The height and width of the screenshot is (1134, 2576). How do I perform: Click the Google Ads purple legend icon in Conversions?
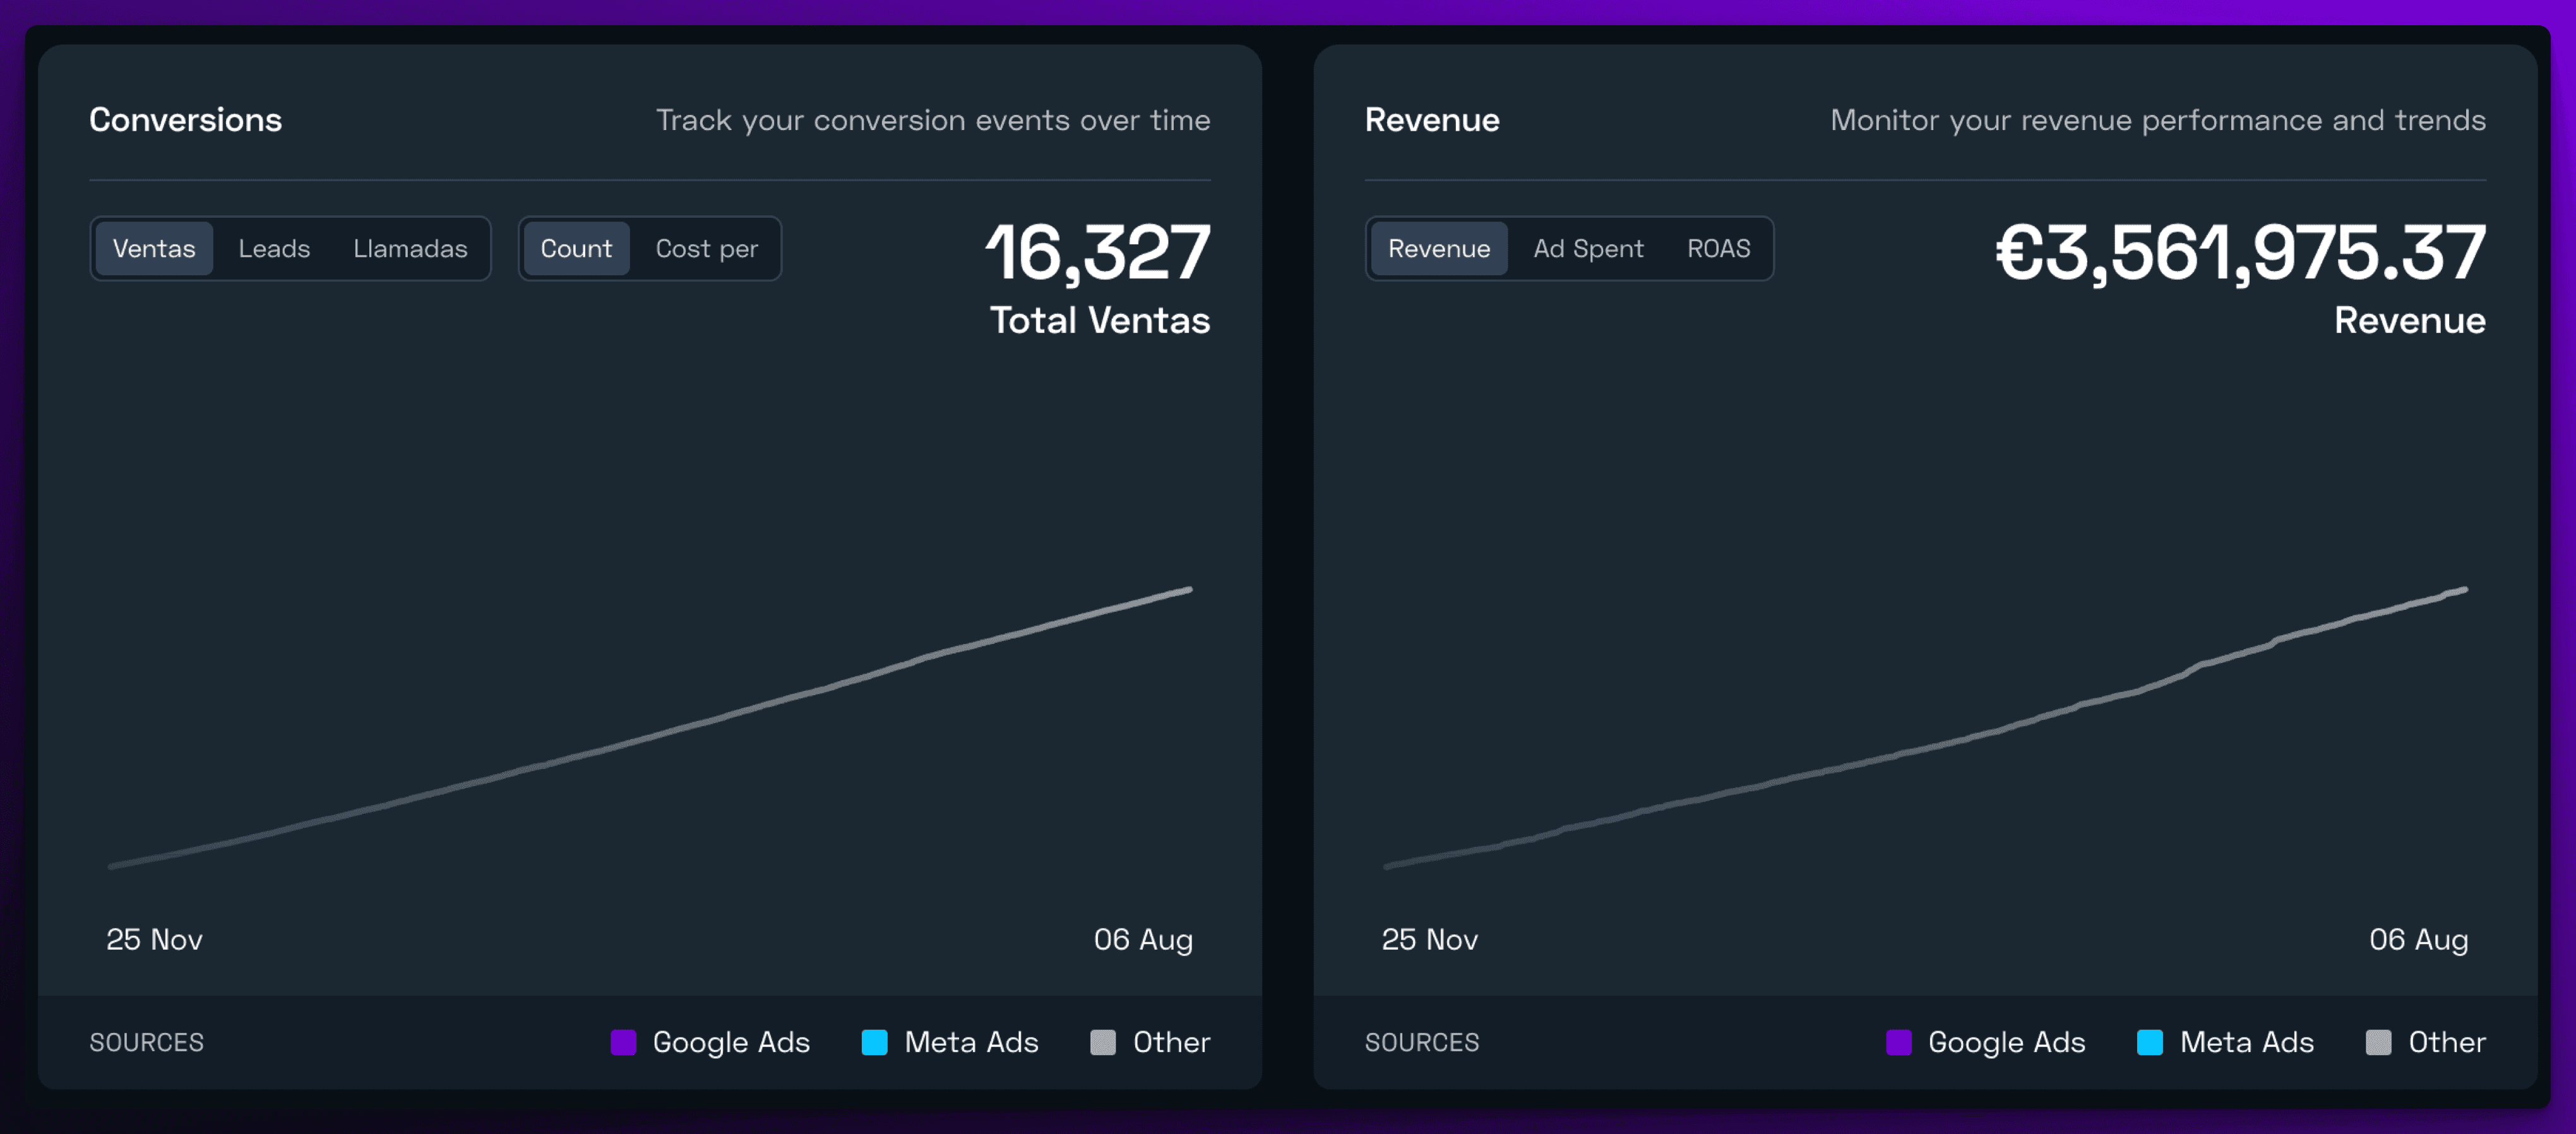625,1043
